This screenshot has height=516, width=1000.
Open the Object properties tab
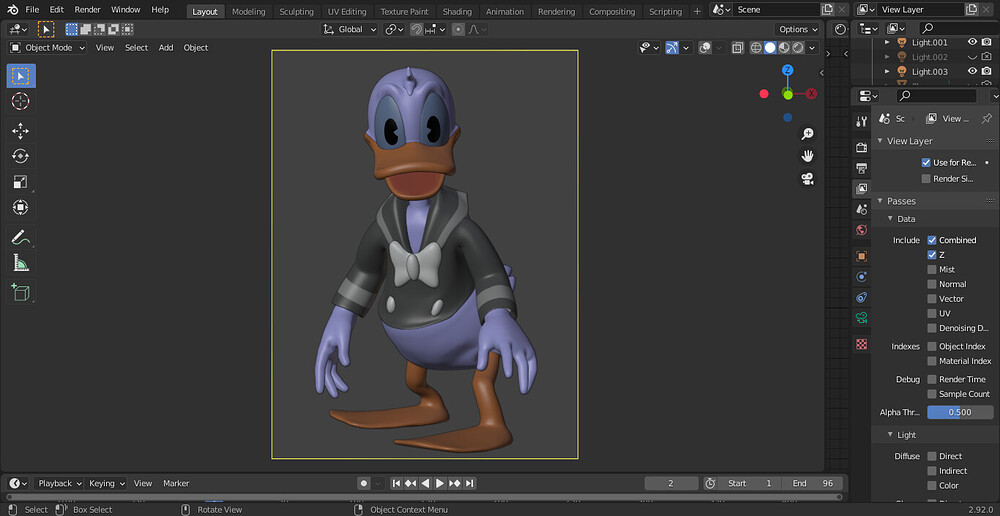862,256
